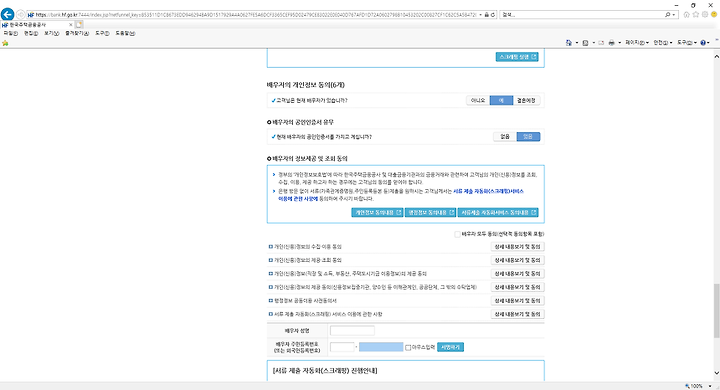Select 예 for spouse question

(x=501, y=100)
